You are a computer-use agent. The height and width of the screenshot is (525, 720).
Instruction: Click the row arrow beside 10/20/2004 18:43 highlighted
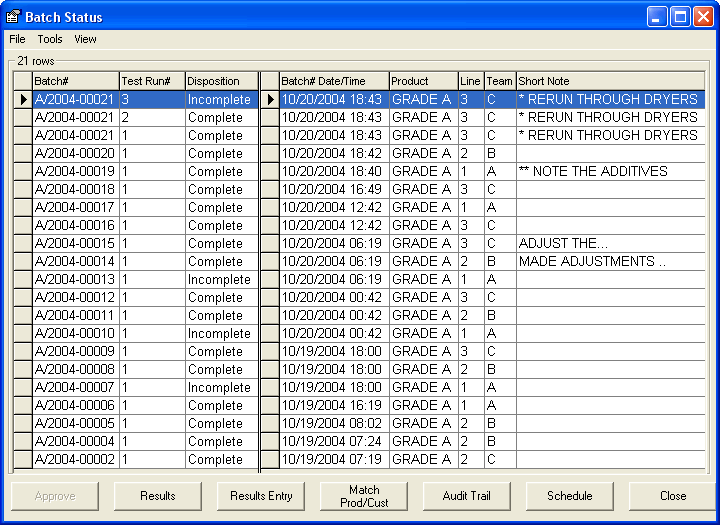tap(270, 99)
